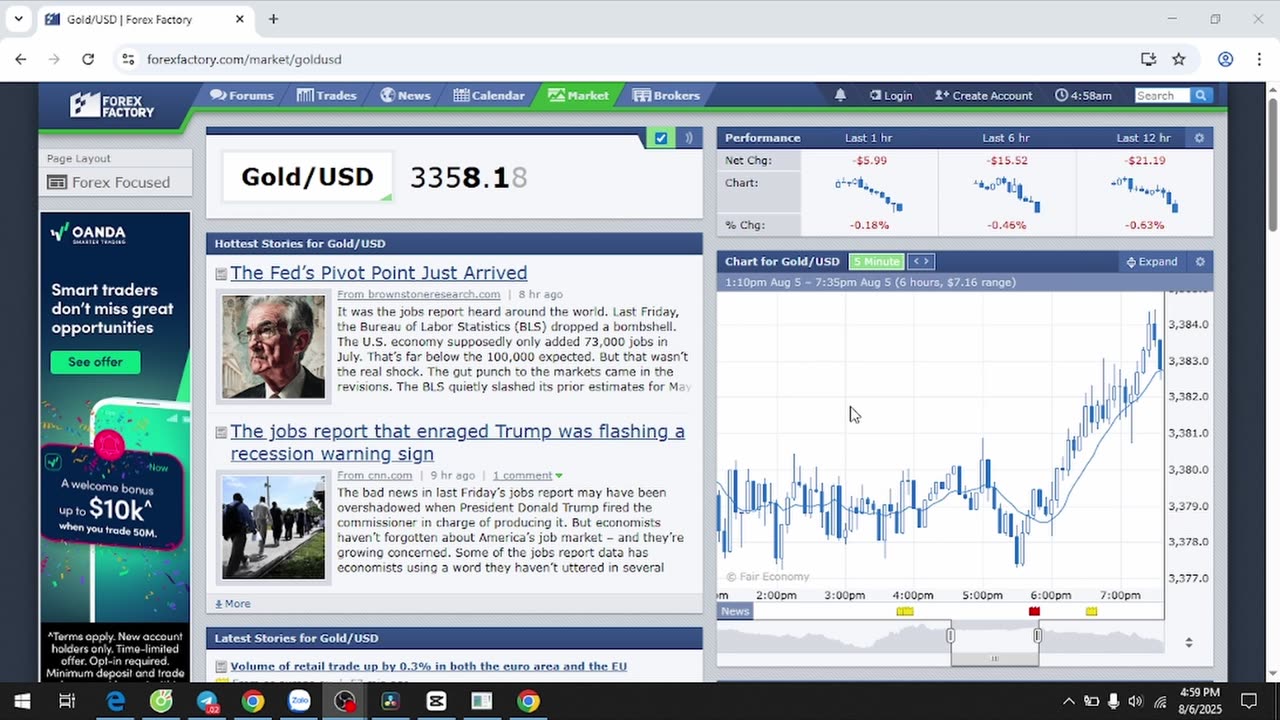Open the Forums menu

click(241, 95)
